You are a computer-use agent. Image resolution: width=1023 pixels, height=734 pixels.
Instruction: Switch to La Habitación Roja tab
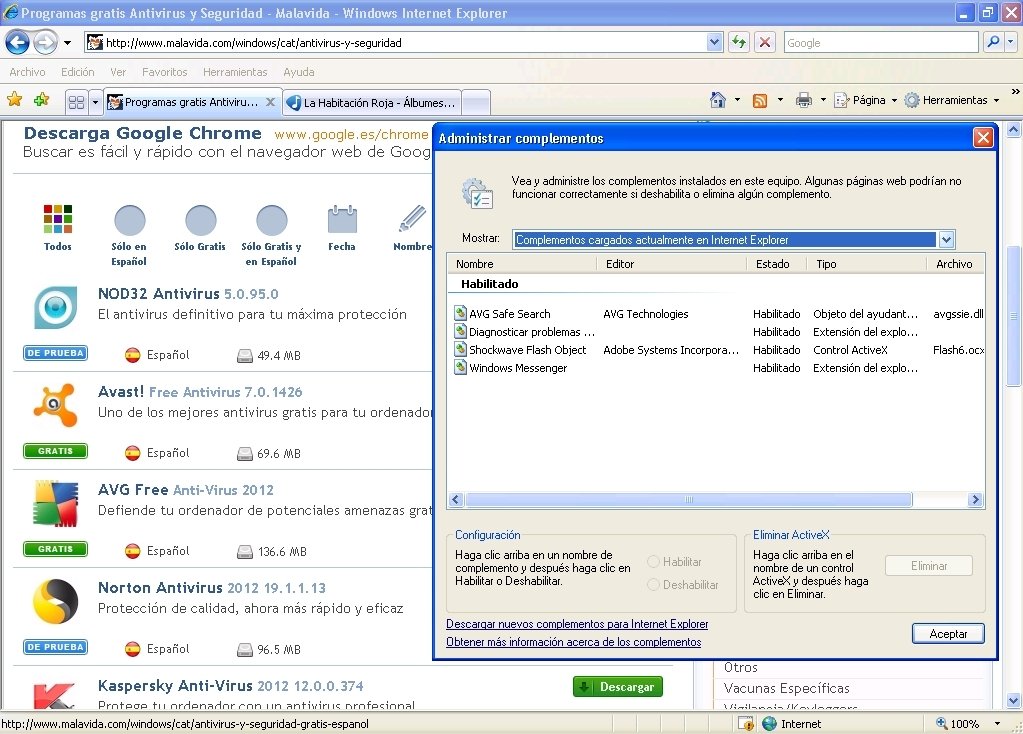coord(372,102)
